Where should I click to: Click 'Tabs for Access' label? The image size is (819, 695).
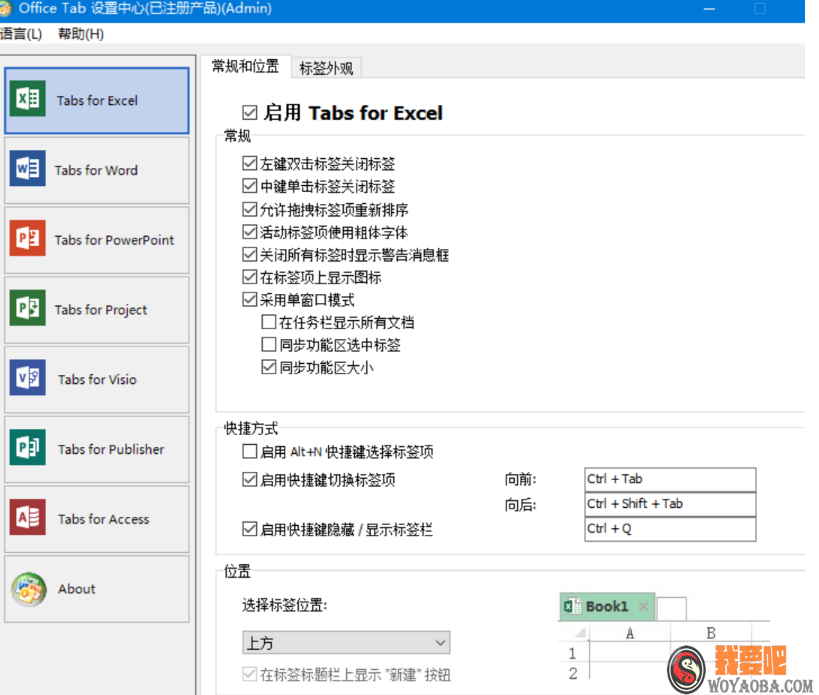coord(103,519)
